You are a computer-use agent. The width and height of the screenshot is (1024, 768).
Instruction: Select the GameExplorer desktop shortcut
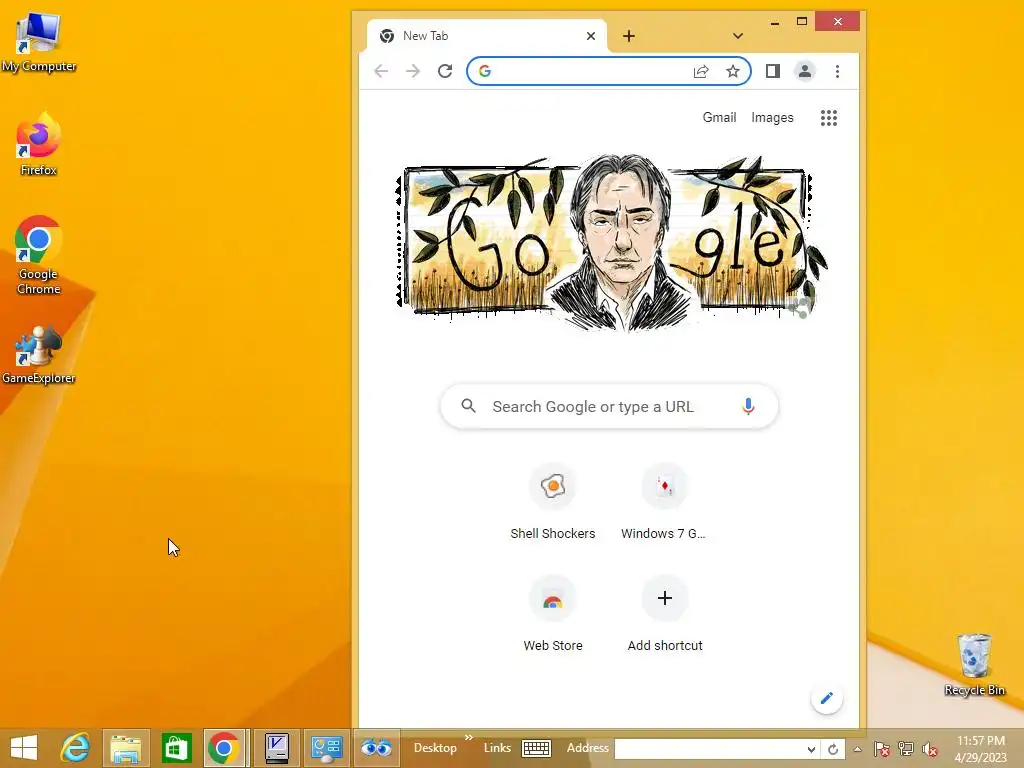(x=39, y=355)
